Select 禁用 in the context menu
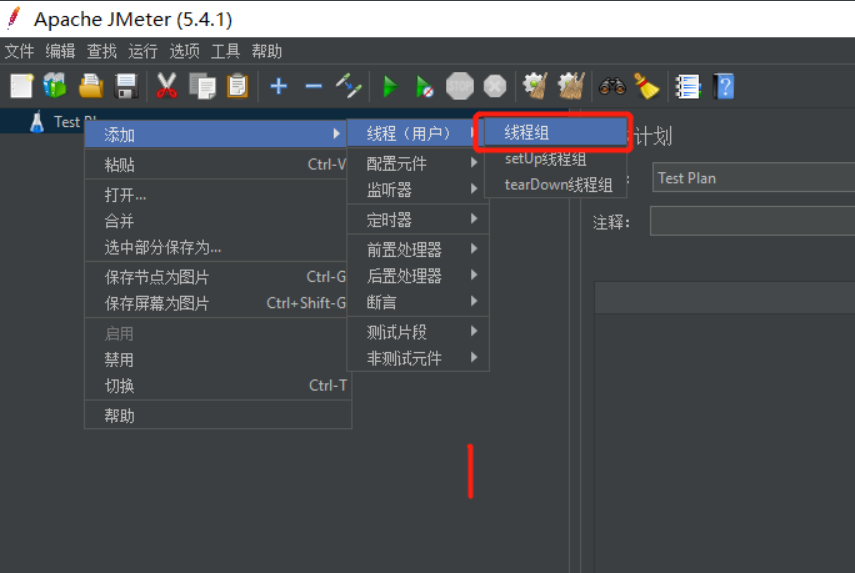 [x=216, y=359]
